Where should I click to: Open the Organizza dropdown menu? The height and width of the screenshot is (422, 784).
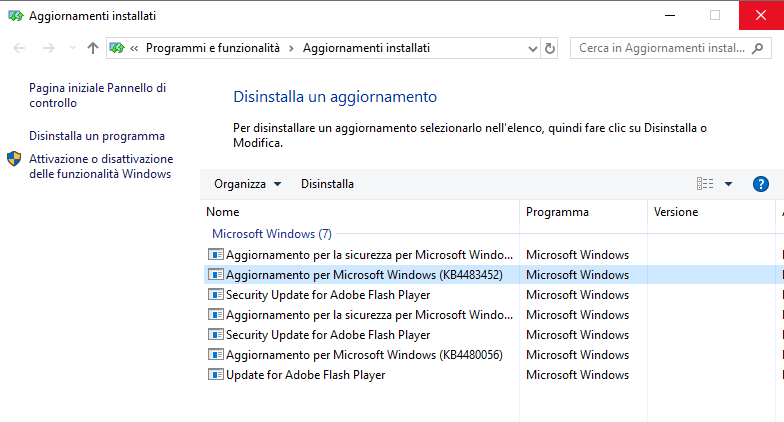coord(248,184)
